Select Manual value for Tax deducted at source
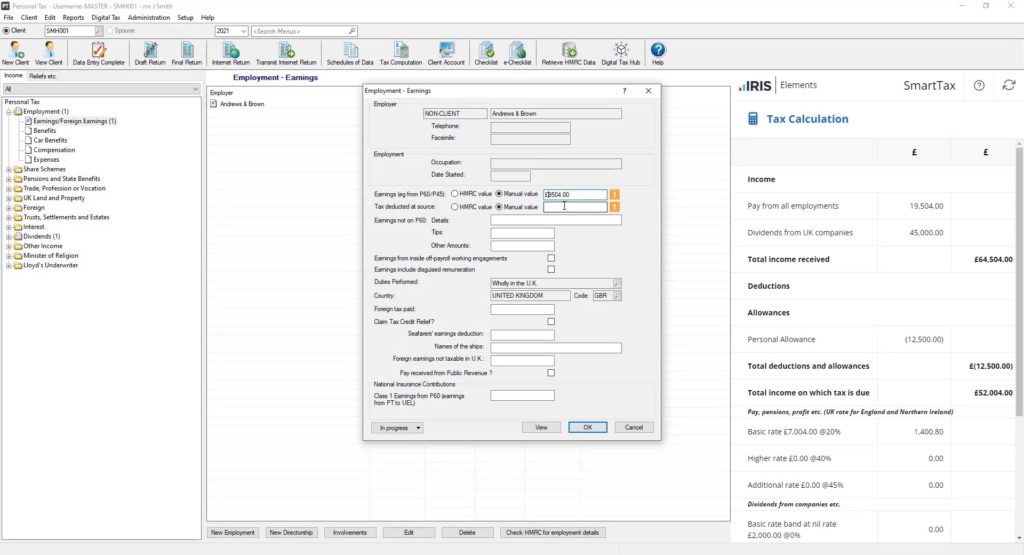Viewport: 1024px width, 555px height. pyautogui.click(x=500, y=207)
